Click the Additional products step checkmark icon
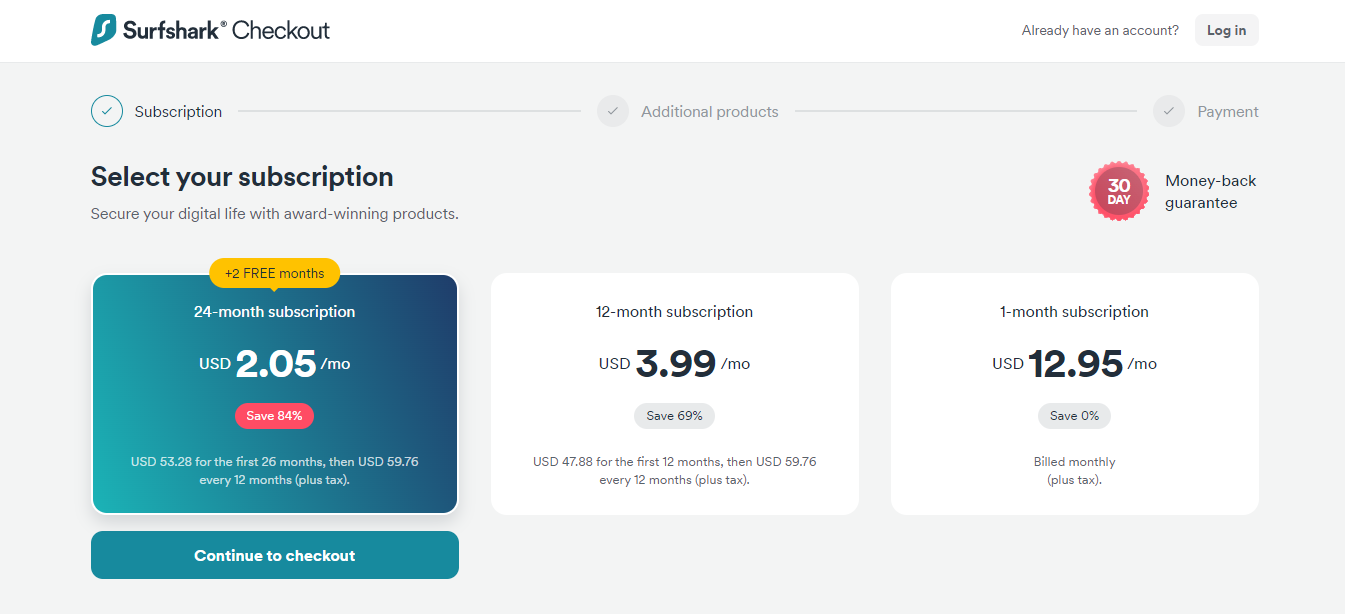Viewport: 1345px width, 614px height. coord(613,111)
